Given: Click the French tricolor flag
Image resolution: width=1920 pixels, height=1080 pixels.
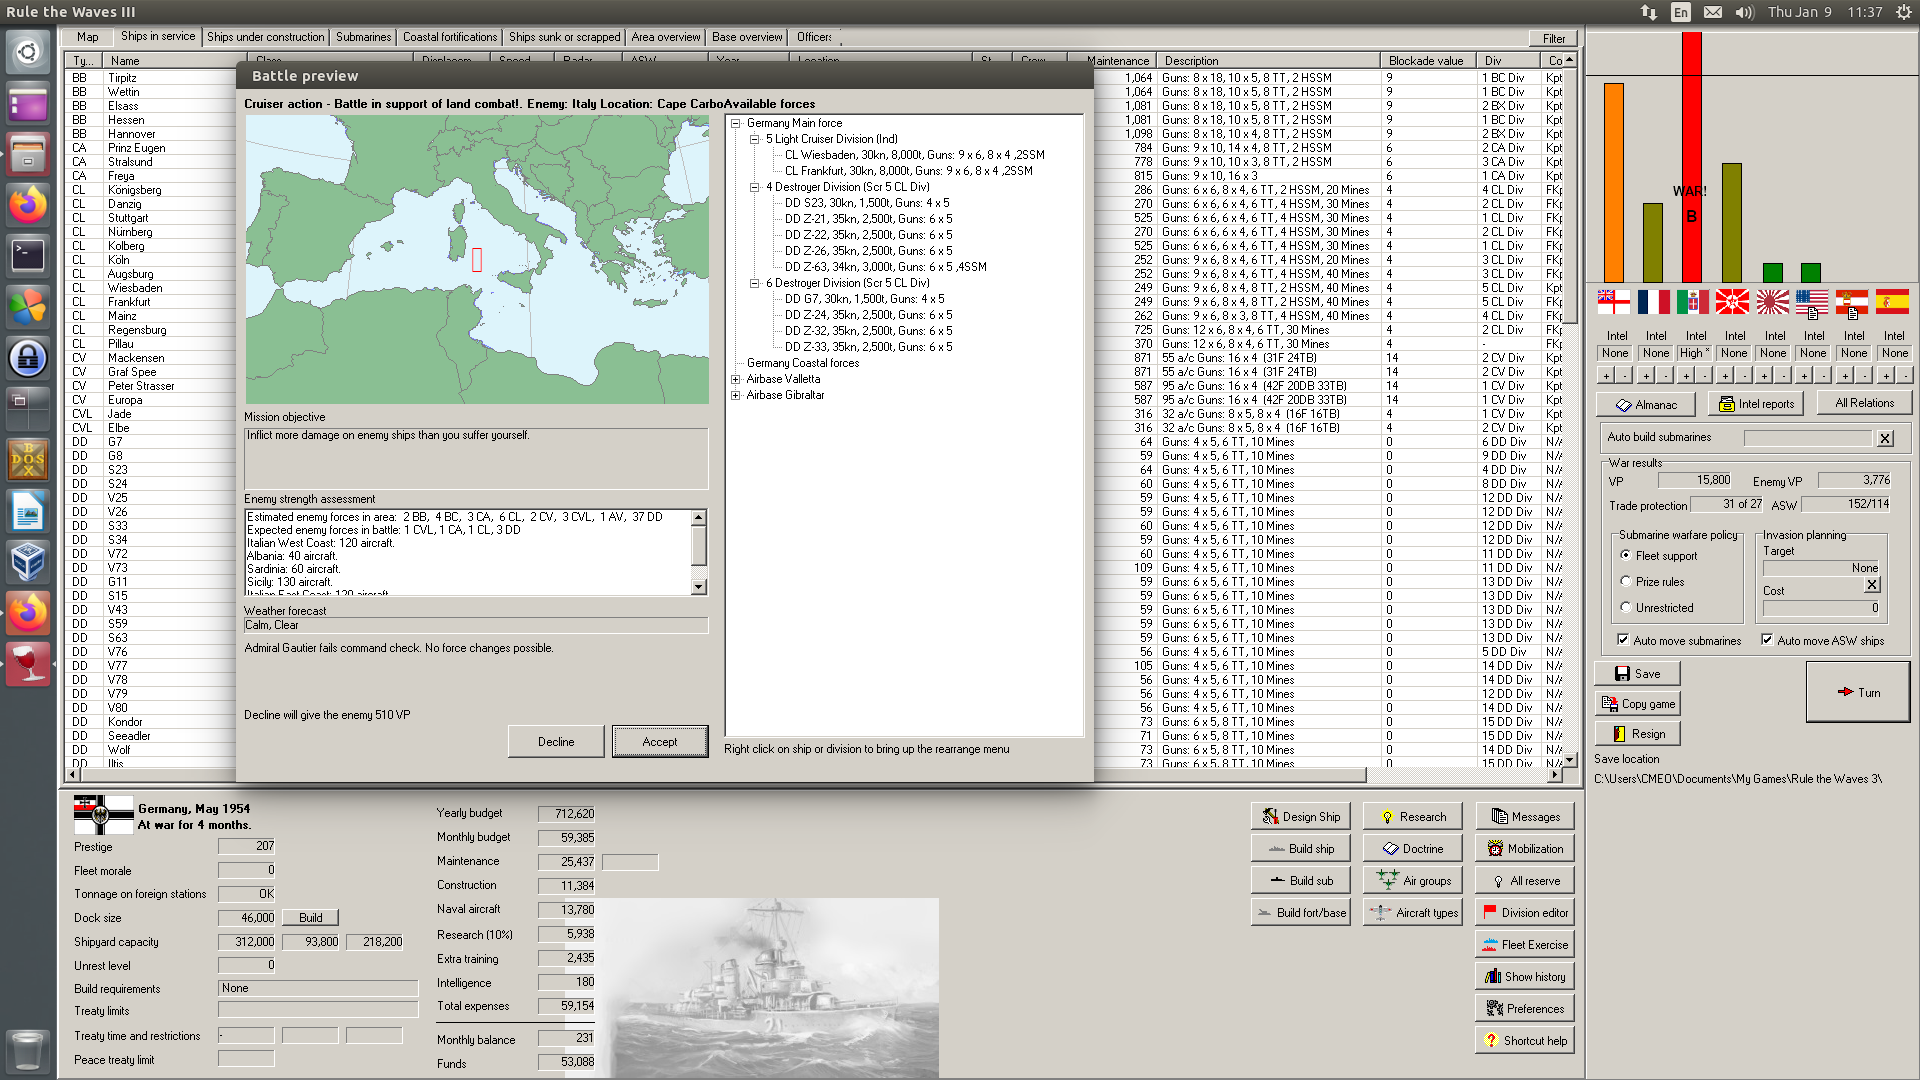Looking at the screenshot, I should (1653, 301).
